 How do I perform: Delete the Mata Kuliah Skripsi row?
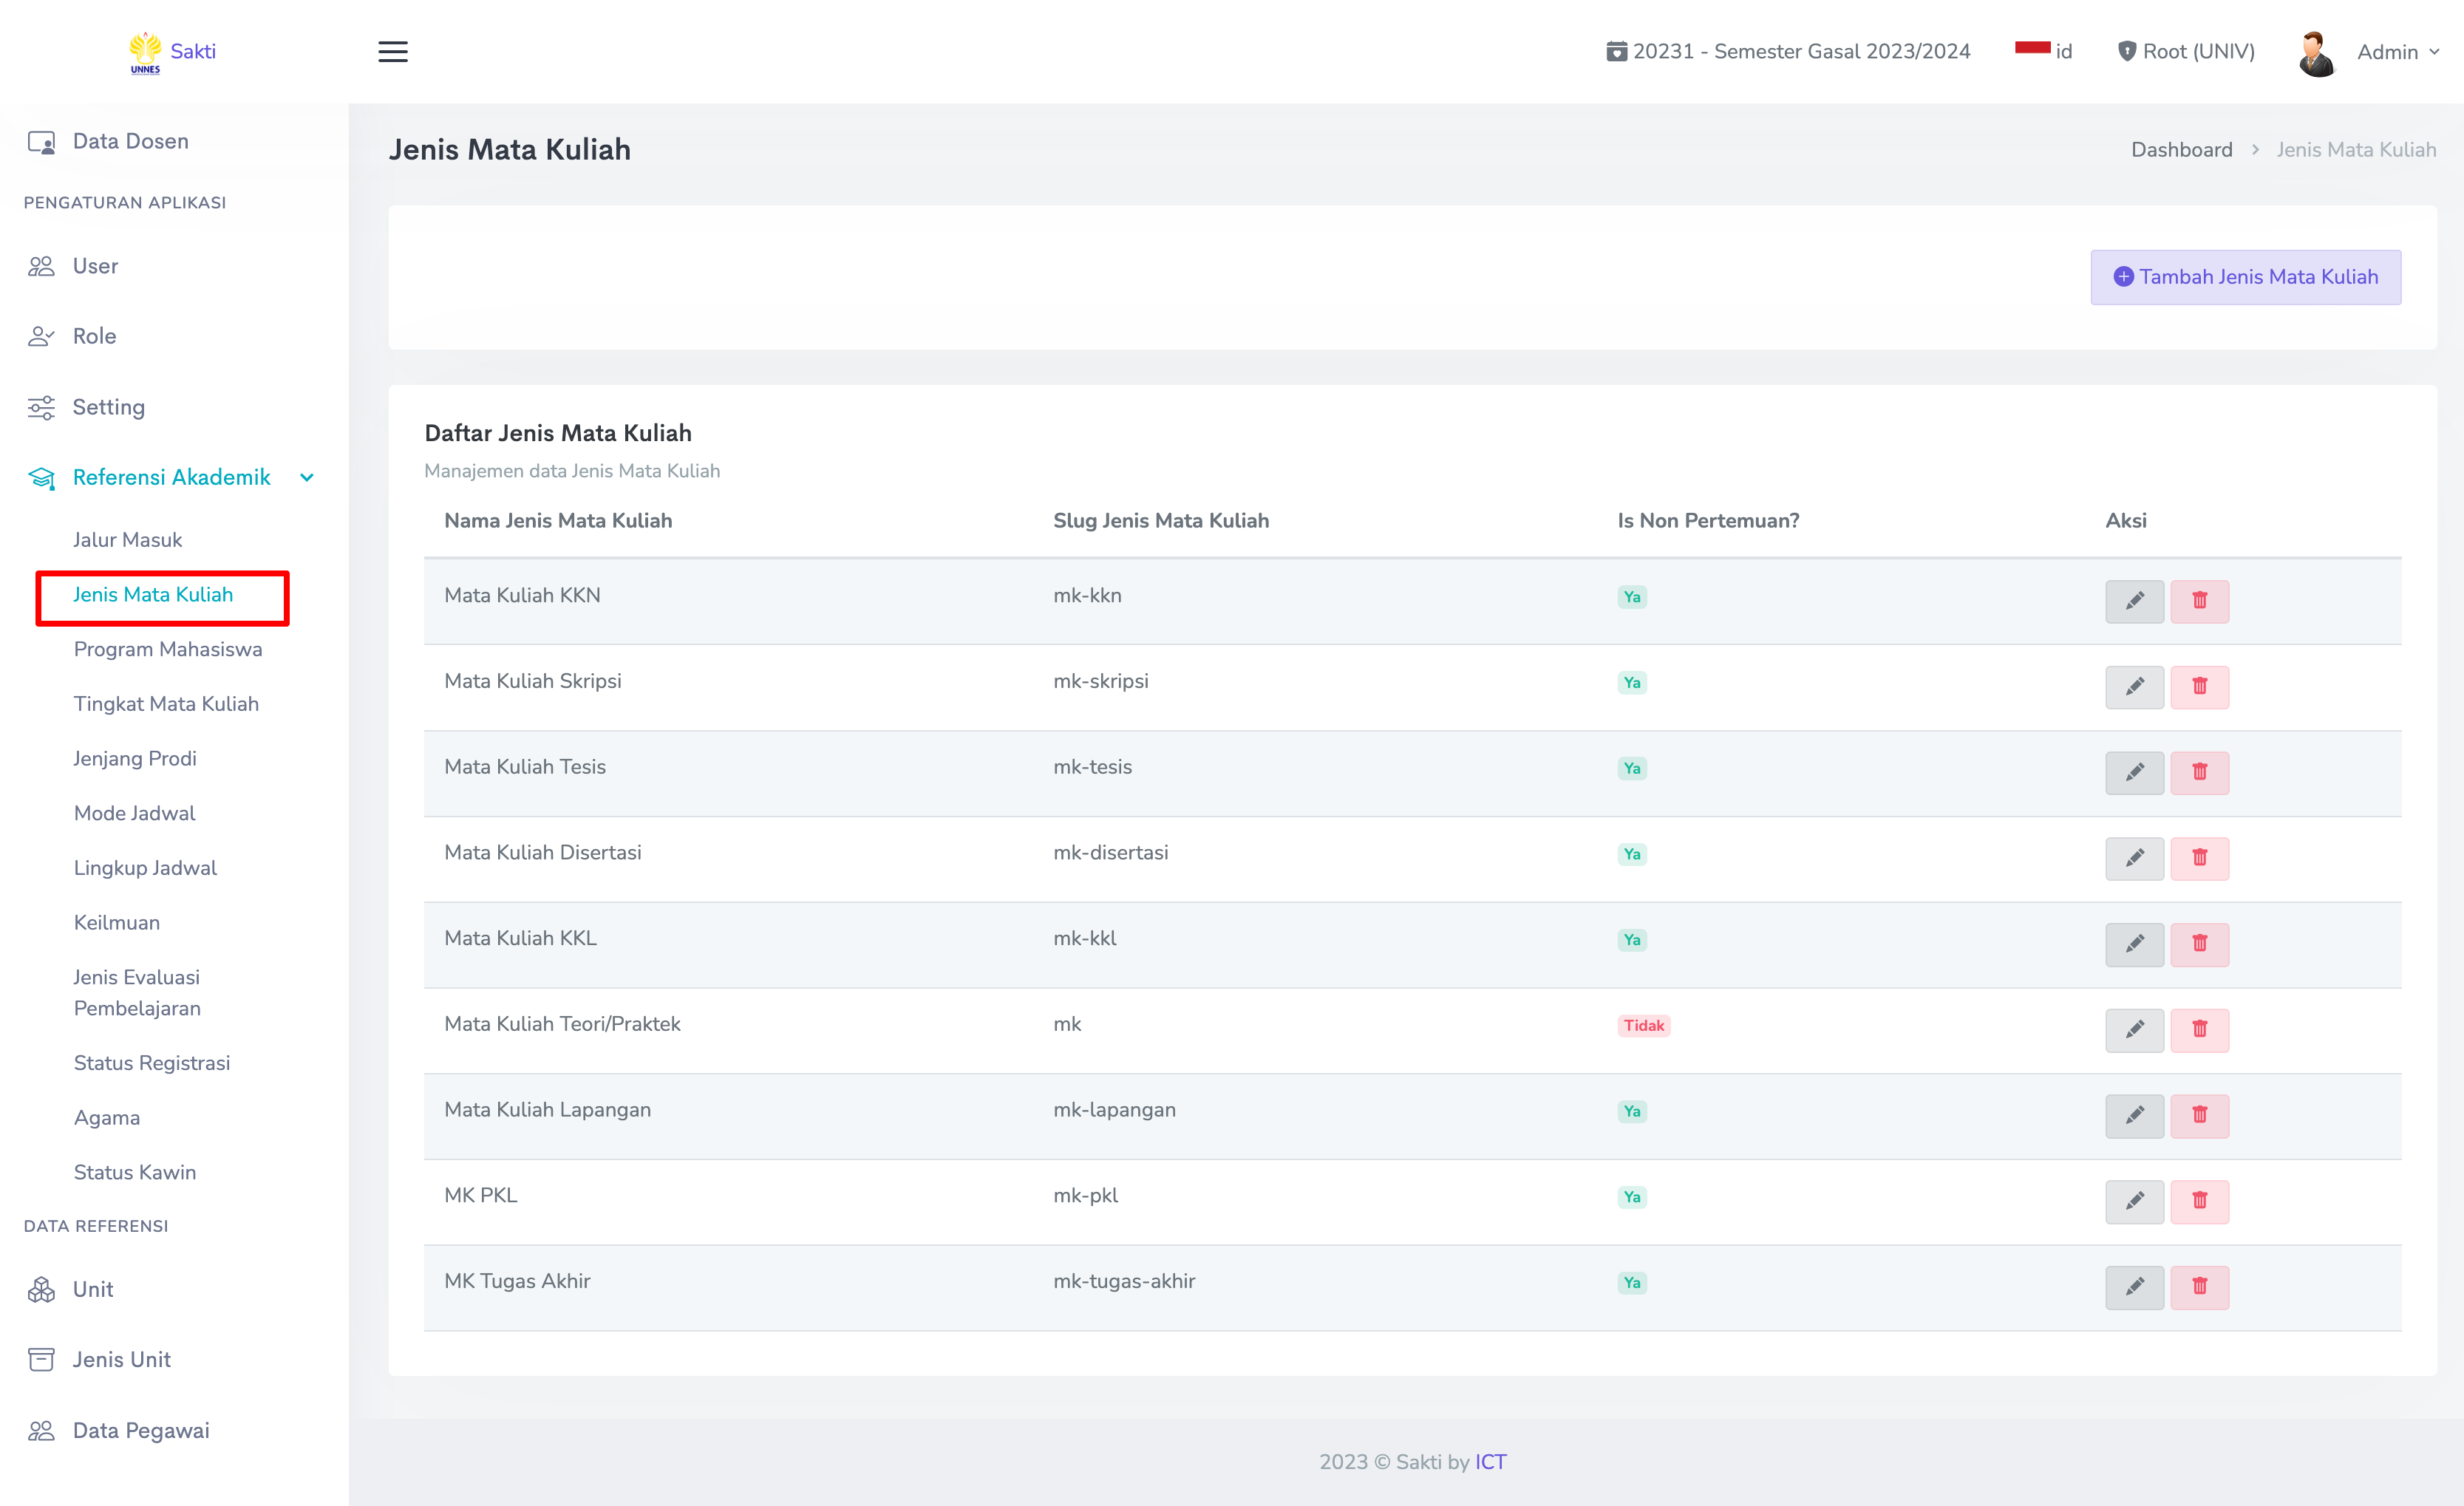pyautogui.click(x=2199, y=687)
